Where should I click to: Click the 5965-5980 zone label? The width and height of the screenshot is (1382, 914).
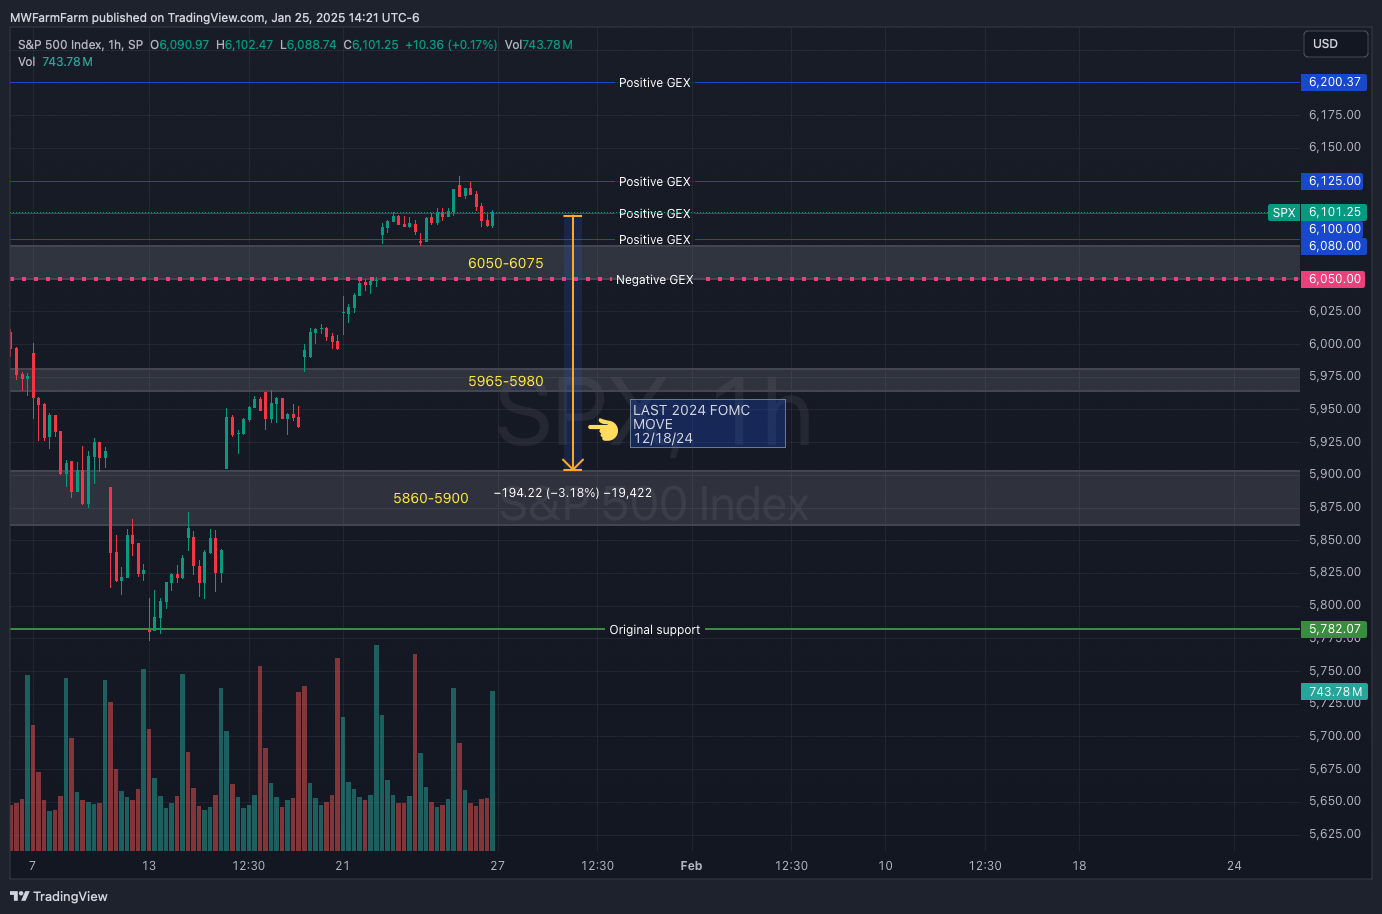click(x=506, y=381)
